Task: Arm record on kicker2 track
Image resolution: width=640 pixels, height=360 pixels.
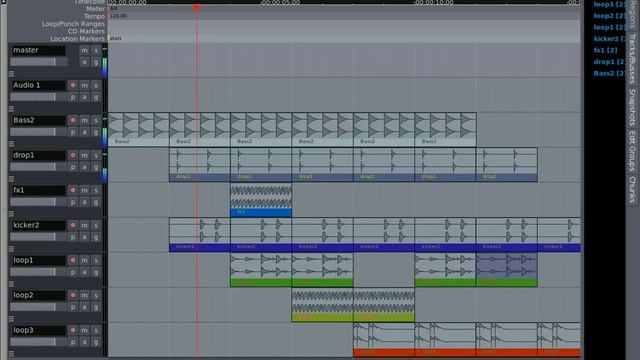Action: tap(73, 225)
